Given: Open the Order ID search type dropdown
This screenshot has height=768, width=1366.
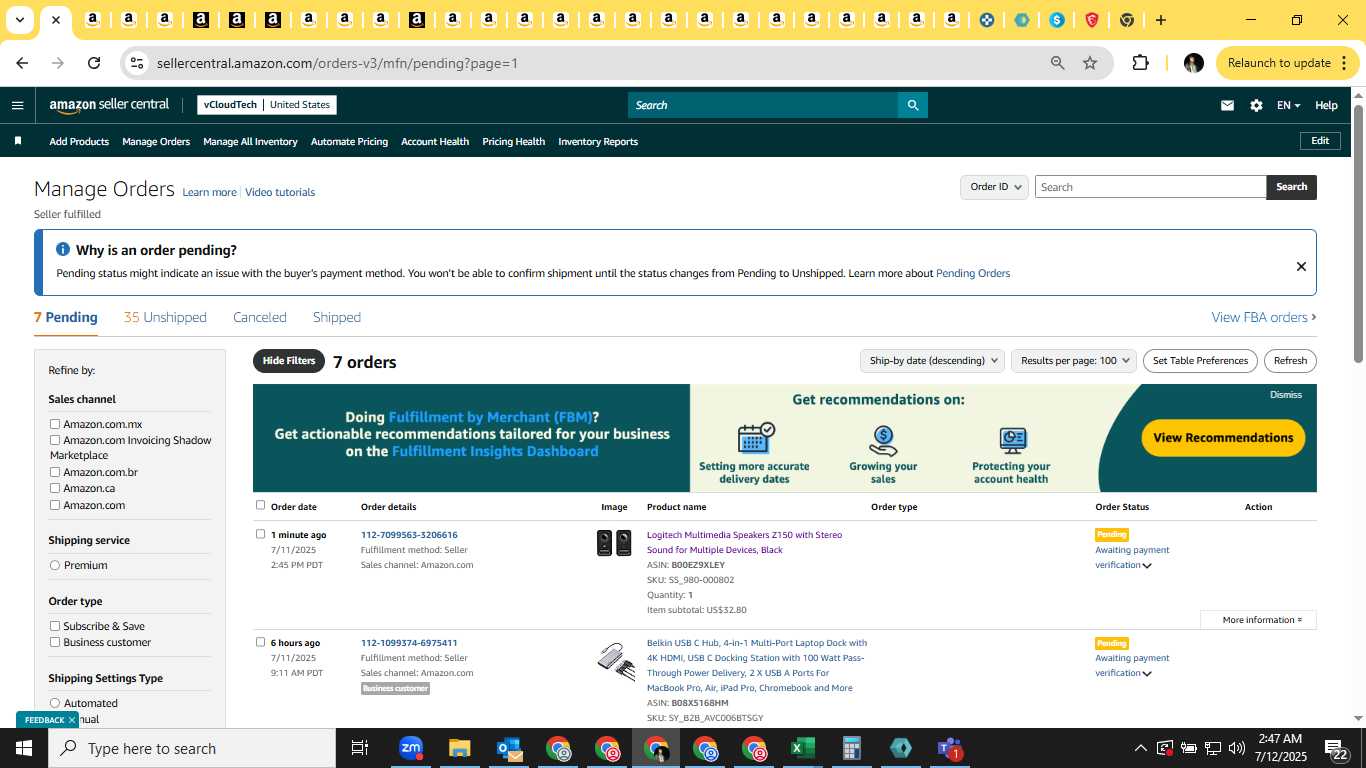Looking at the screenshot, I should pos(995,187).
